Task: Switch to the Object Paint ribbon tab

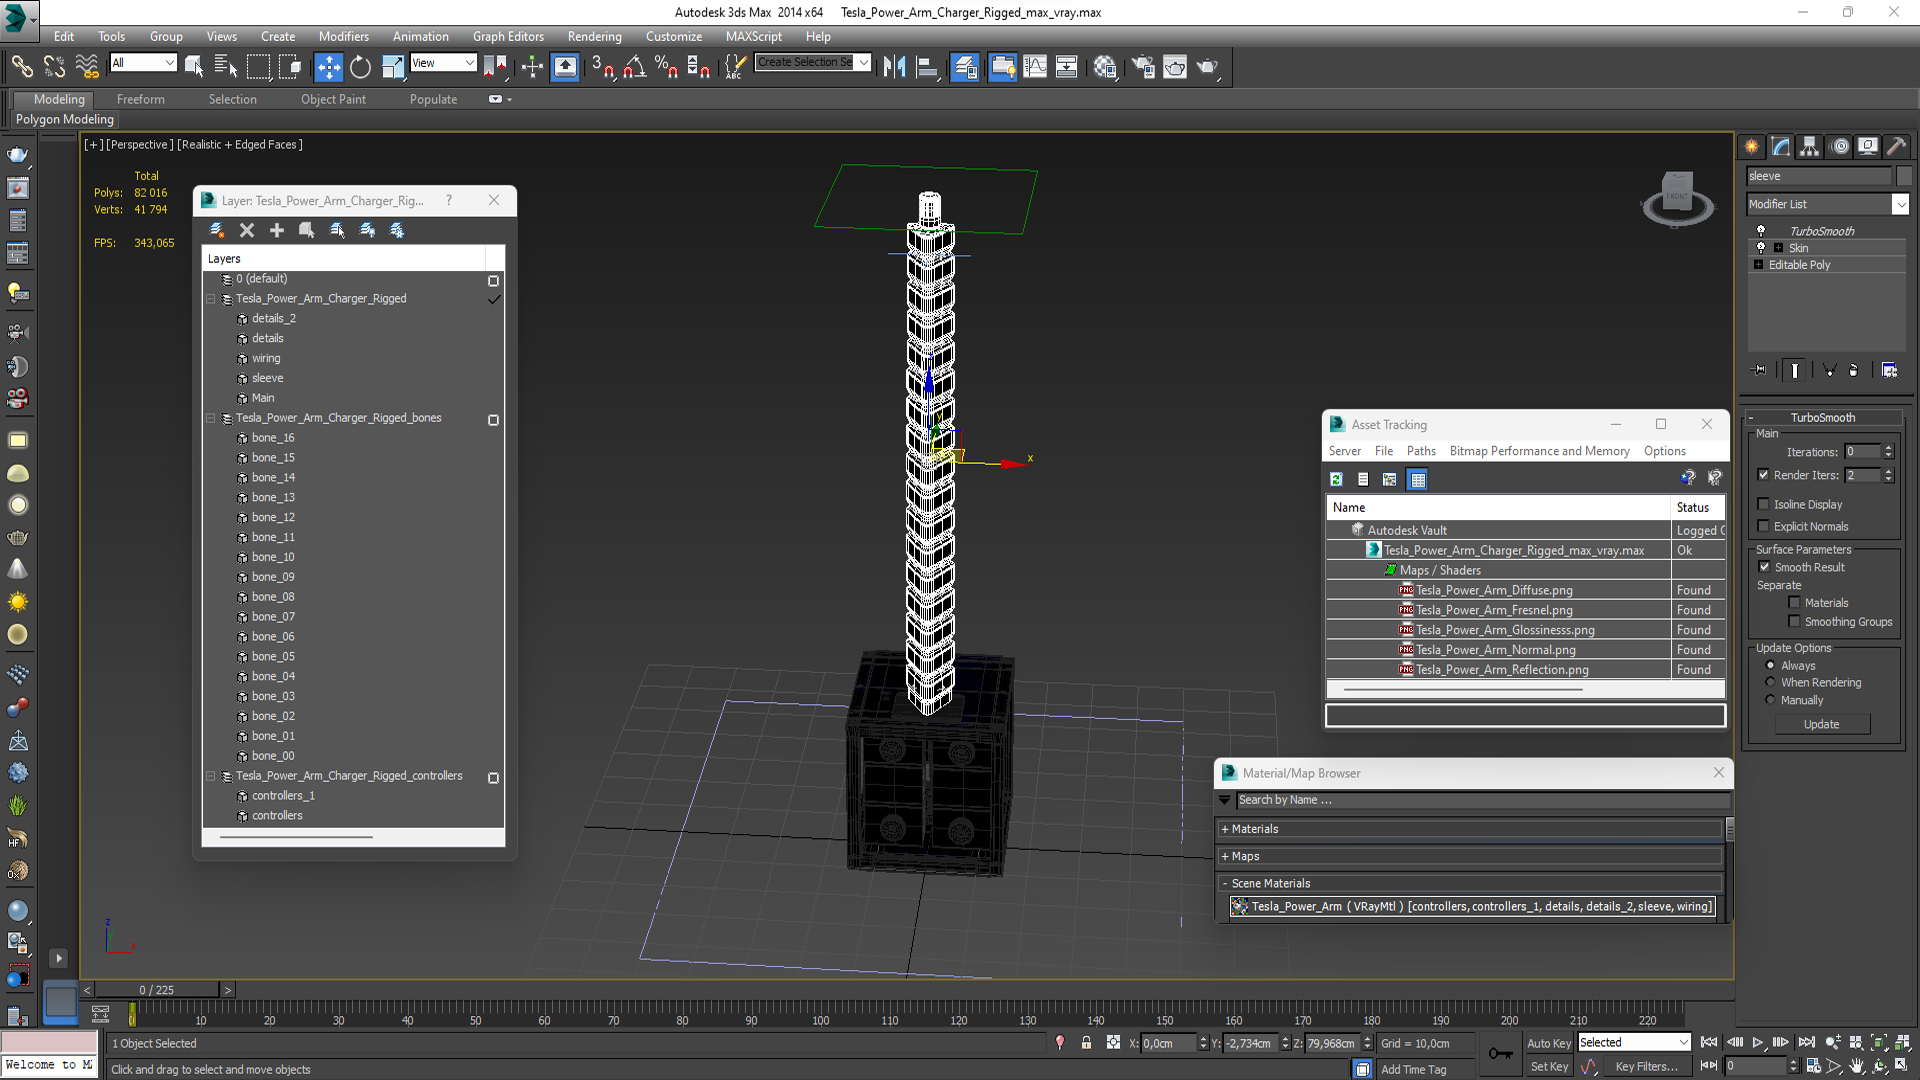Action: click(x=333, y=99)
